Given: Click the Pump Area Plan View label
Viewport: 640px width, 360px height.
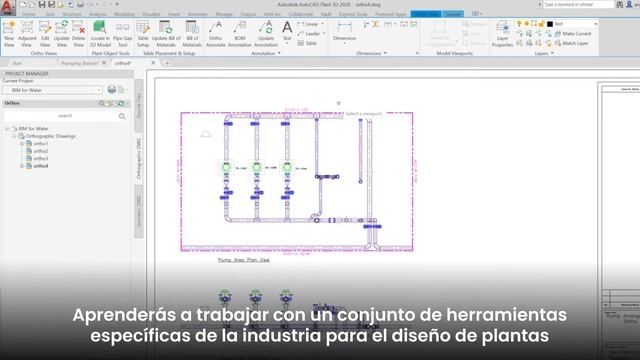Looking at the screenshot, I should (x=244, y=260).
